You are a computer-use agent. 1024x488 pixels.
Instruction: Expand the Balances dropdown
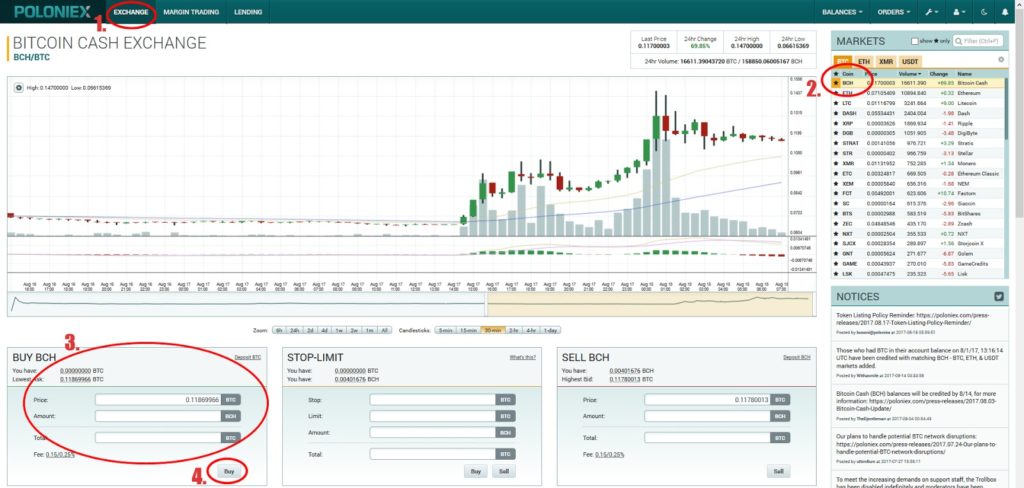tap(842, 12)
